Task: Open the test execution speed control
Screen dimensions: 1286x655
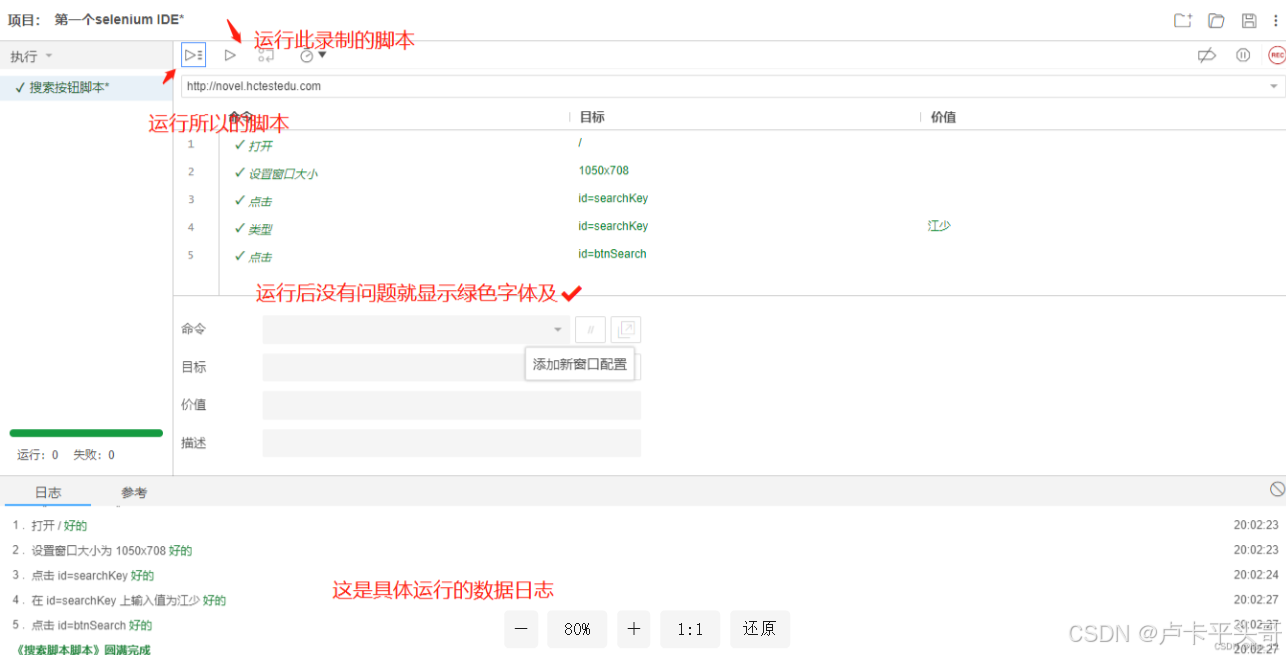Action: 313,55
